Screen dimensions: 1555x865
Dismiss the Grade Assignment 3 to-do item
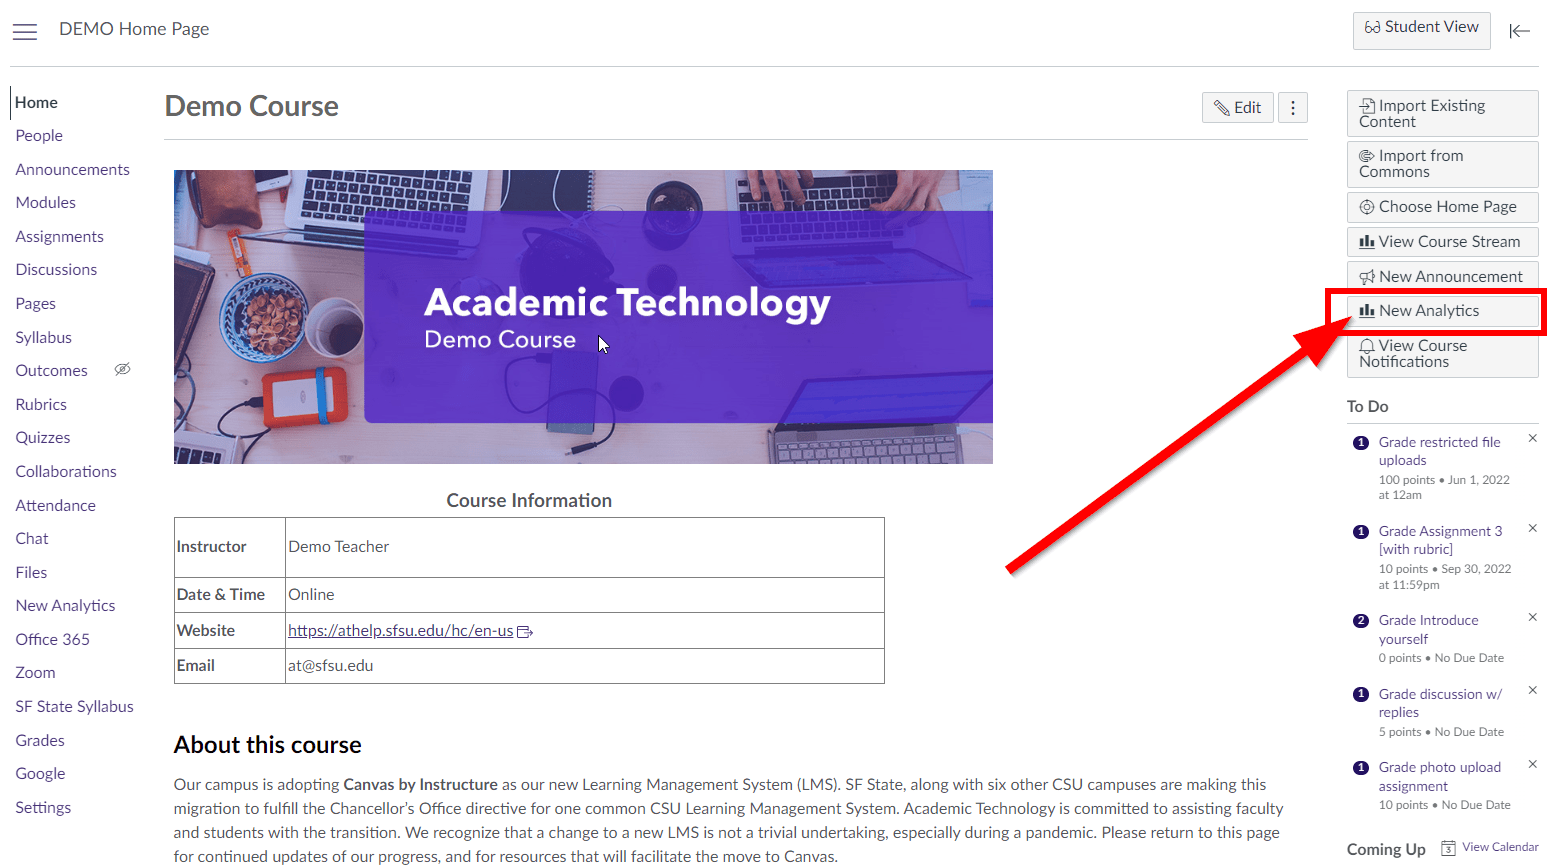coord(1533,528)
